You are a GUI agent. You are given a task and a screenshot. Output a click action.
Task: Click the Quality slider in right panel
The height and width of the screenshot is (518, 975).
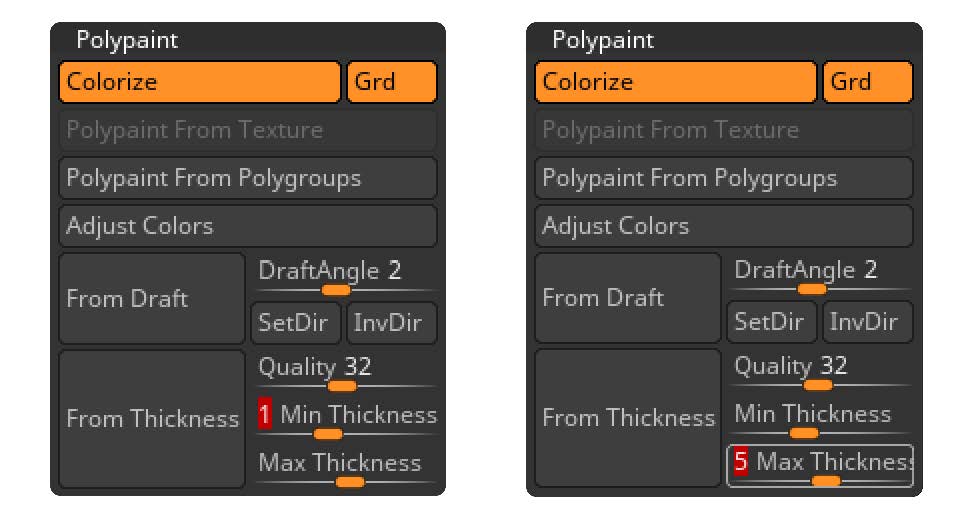[x=821, y=373]
